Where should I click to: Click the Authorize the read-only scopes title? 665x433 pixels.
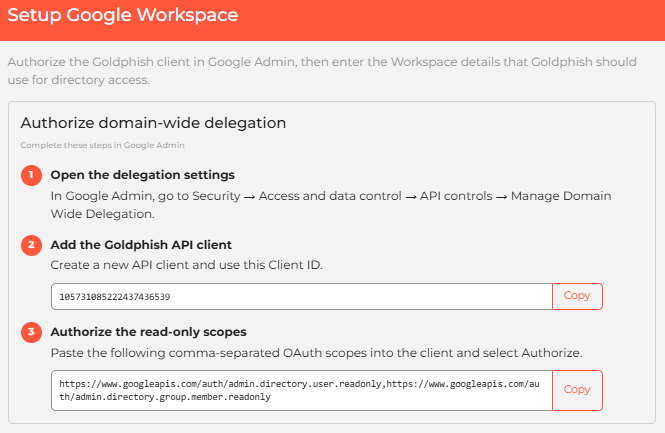point(148,332)
